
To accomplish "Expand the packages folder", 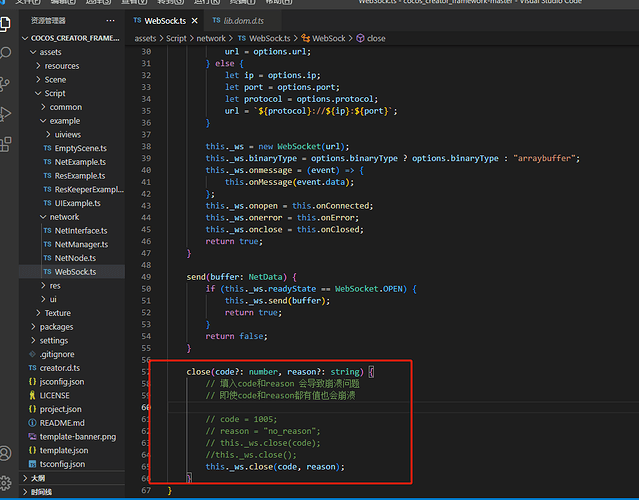I will pos(56,326).
